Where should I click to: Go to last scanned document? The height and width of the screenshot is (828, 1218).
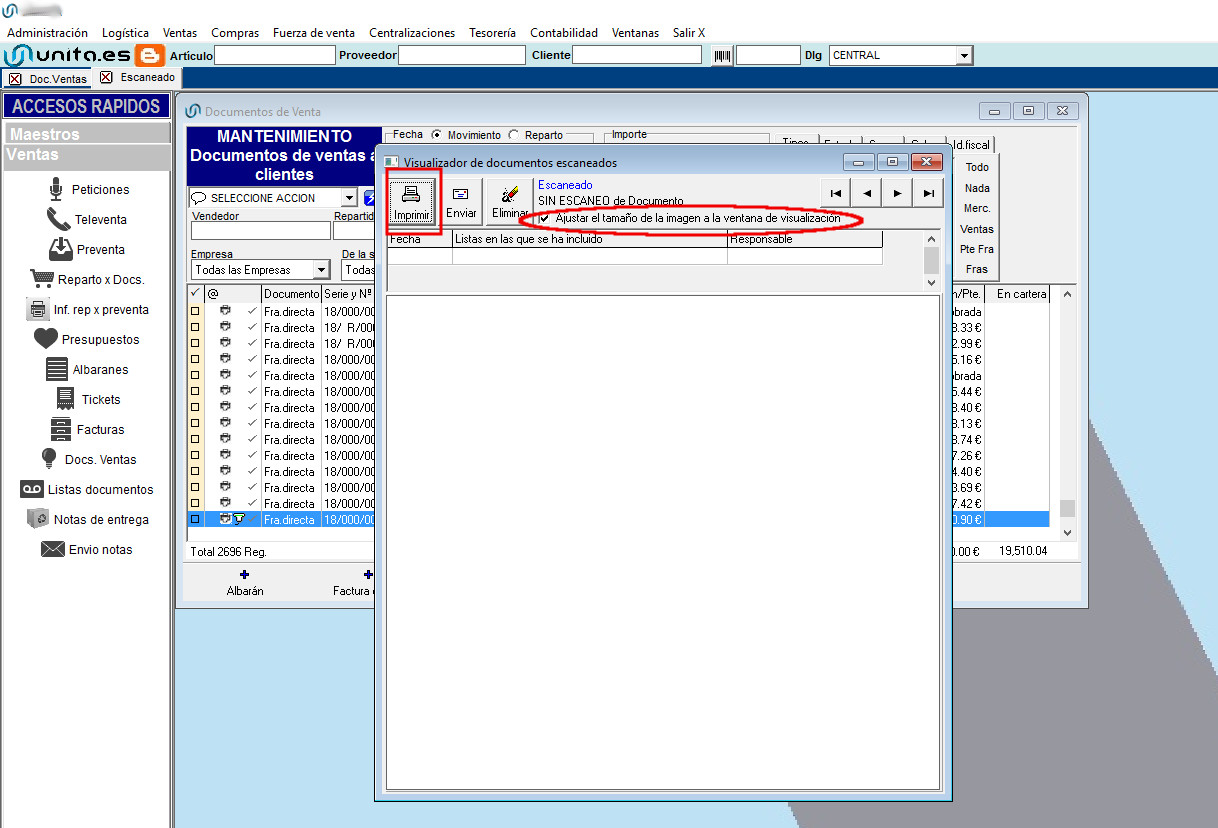[928, 193]
